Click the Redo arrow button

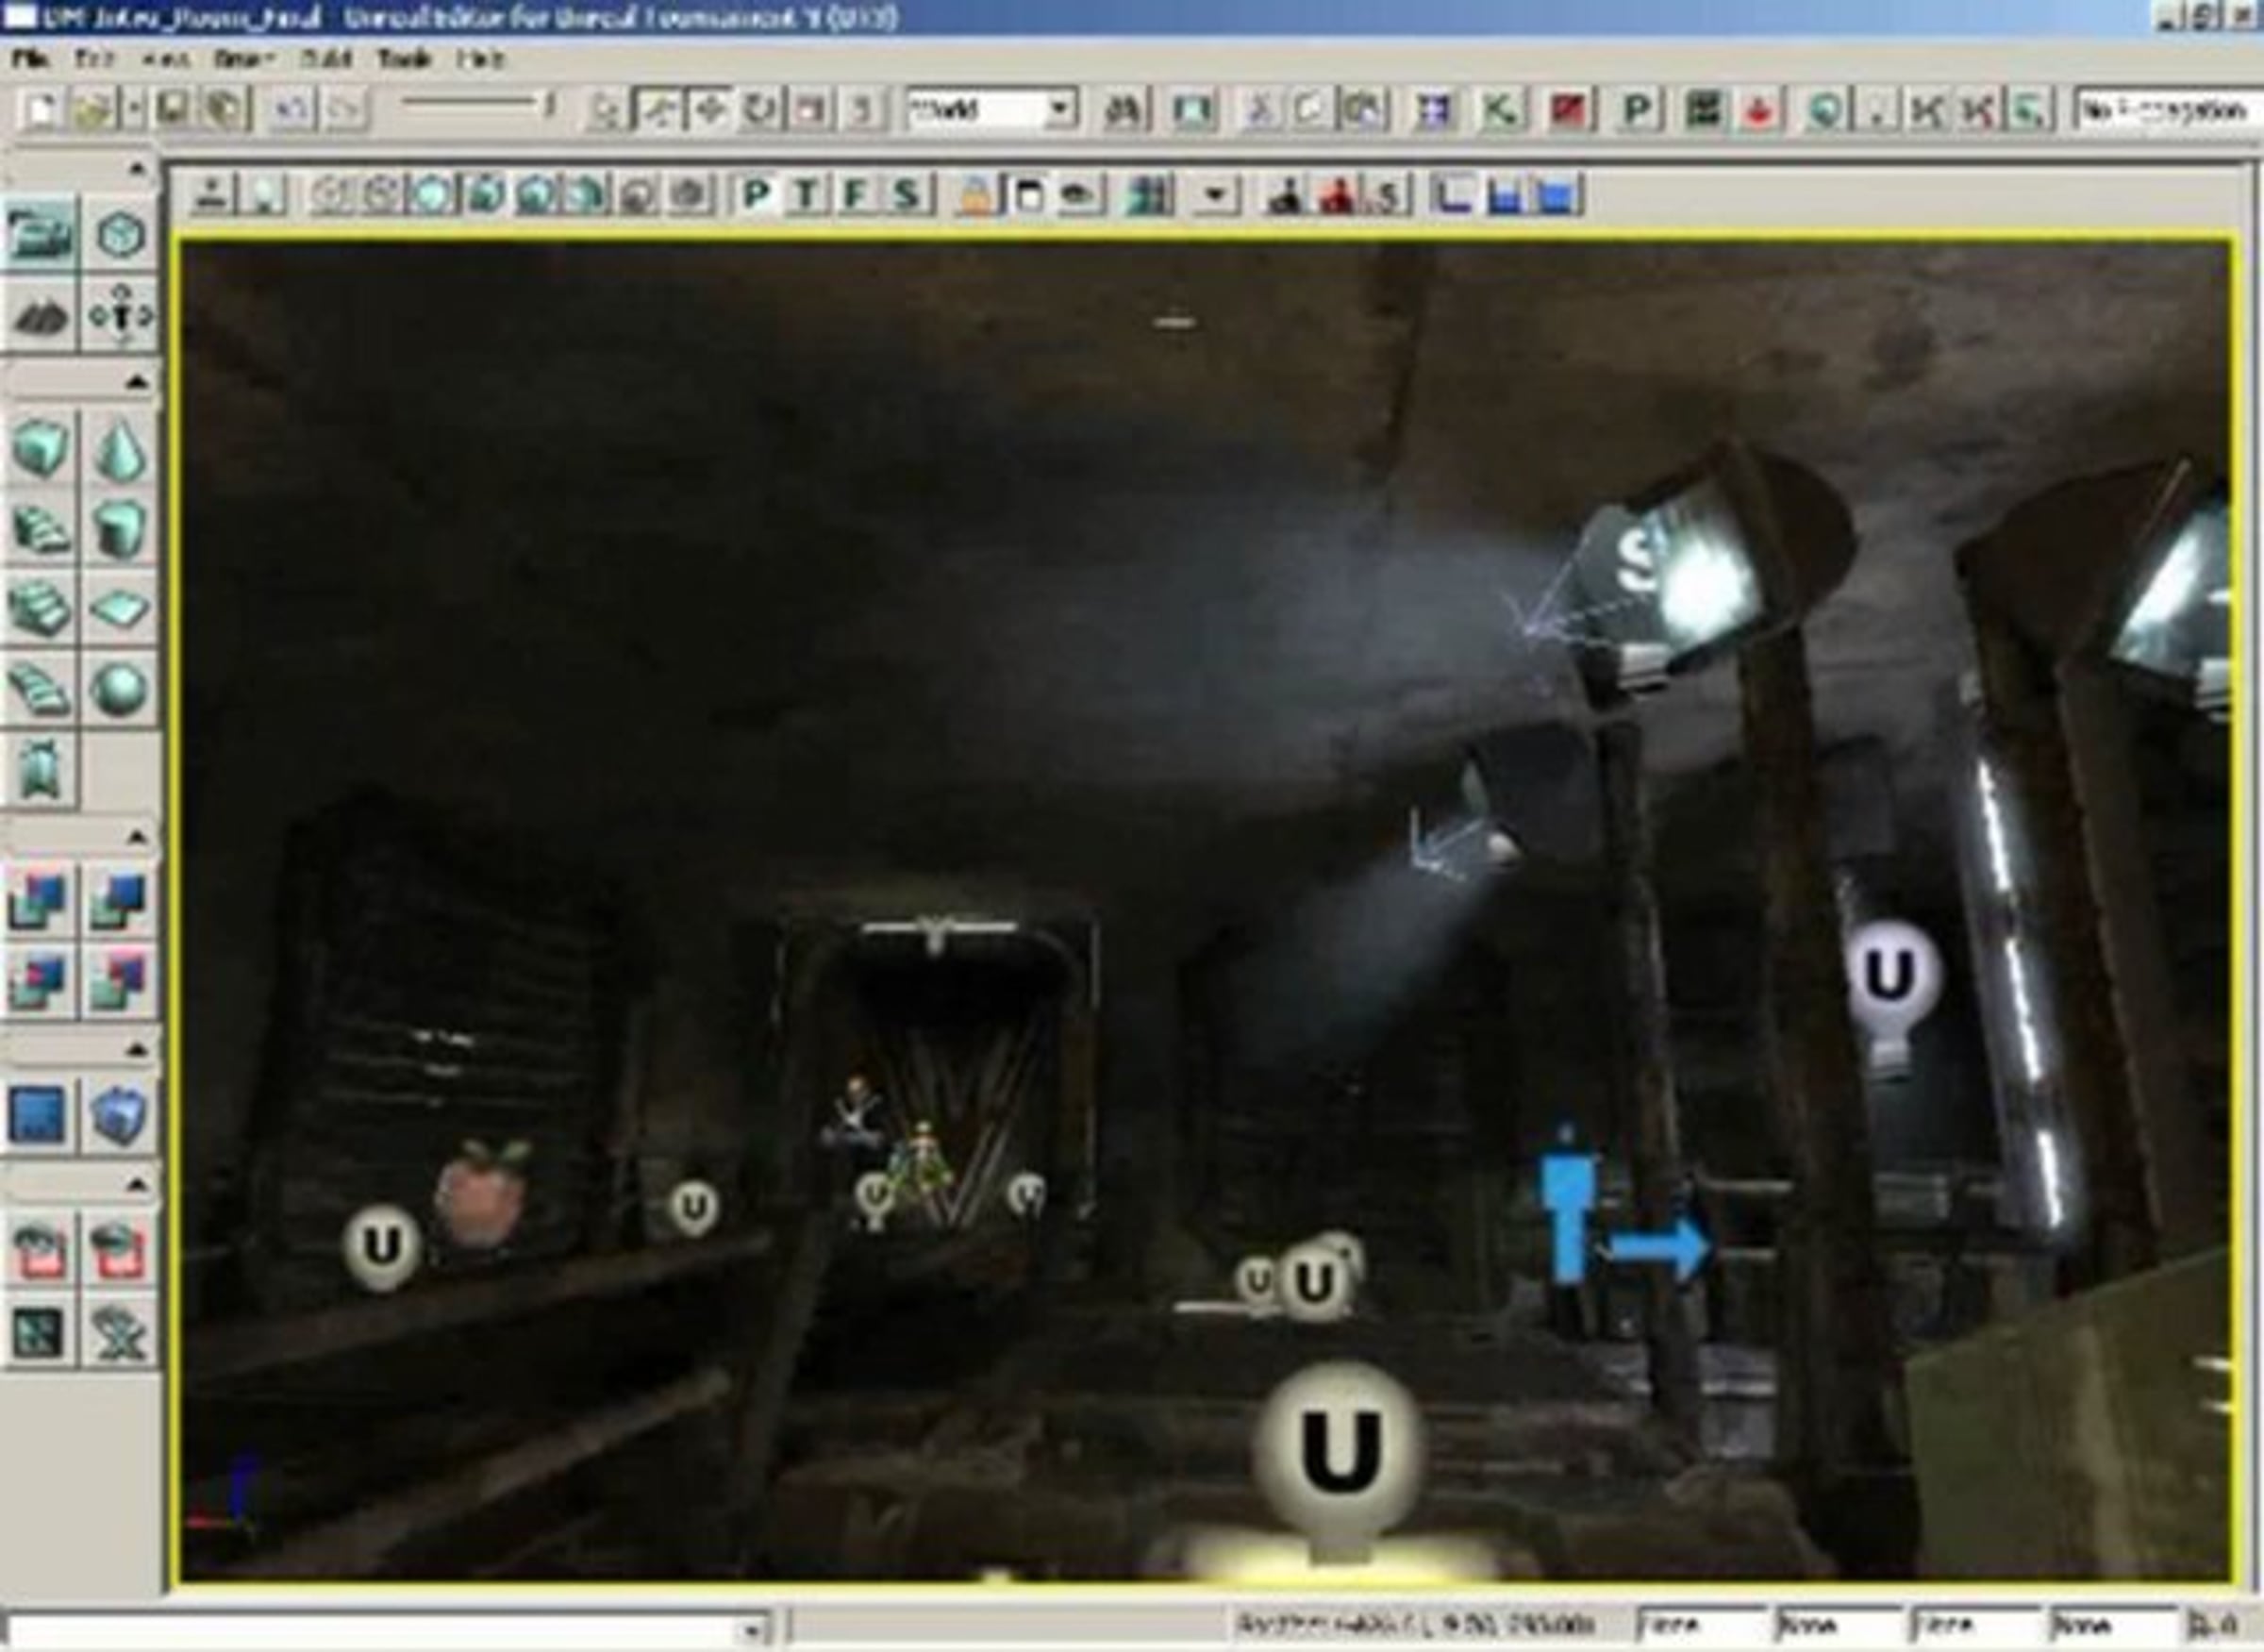tap(343, 110)
